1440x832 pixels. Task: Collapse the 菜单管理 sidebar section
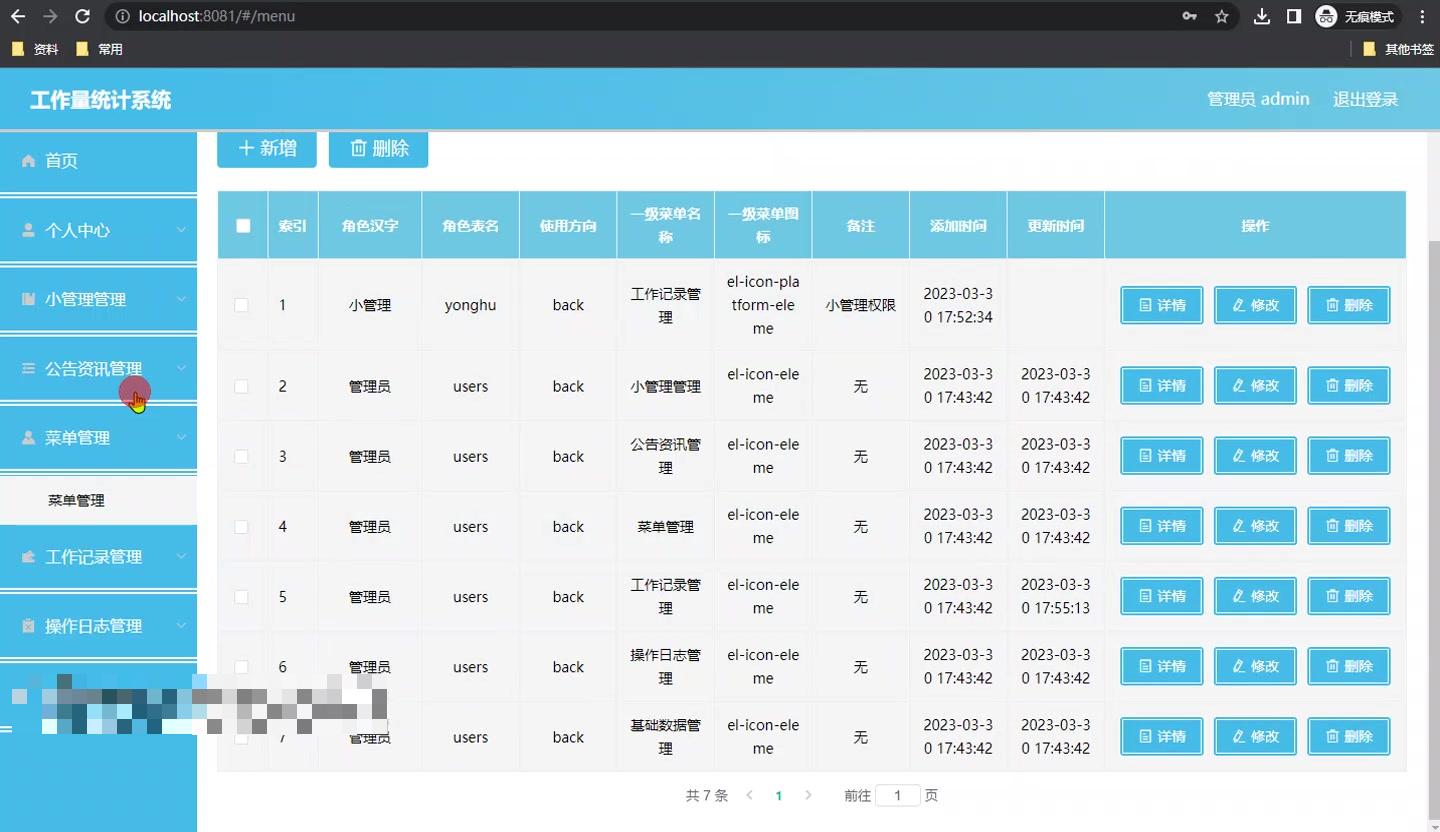(182, 437)
